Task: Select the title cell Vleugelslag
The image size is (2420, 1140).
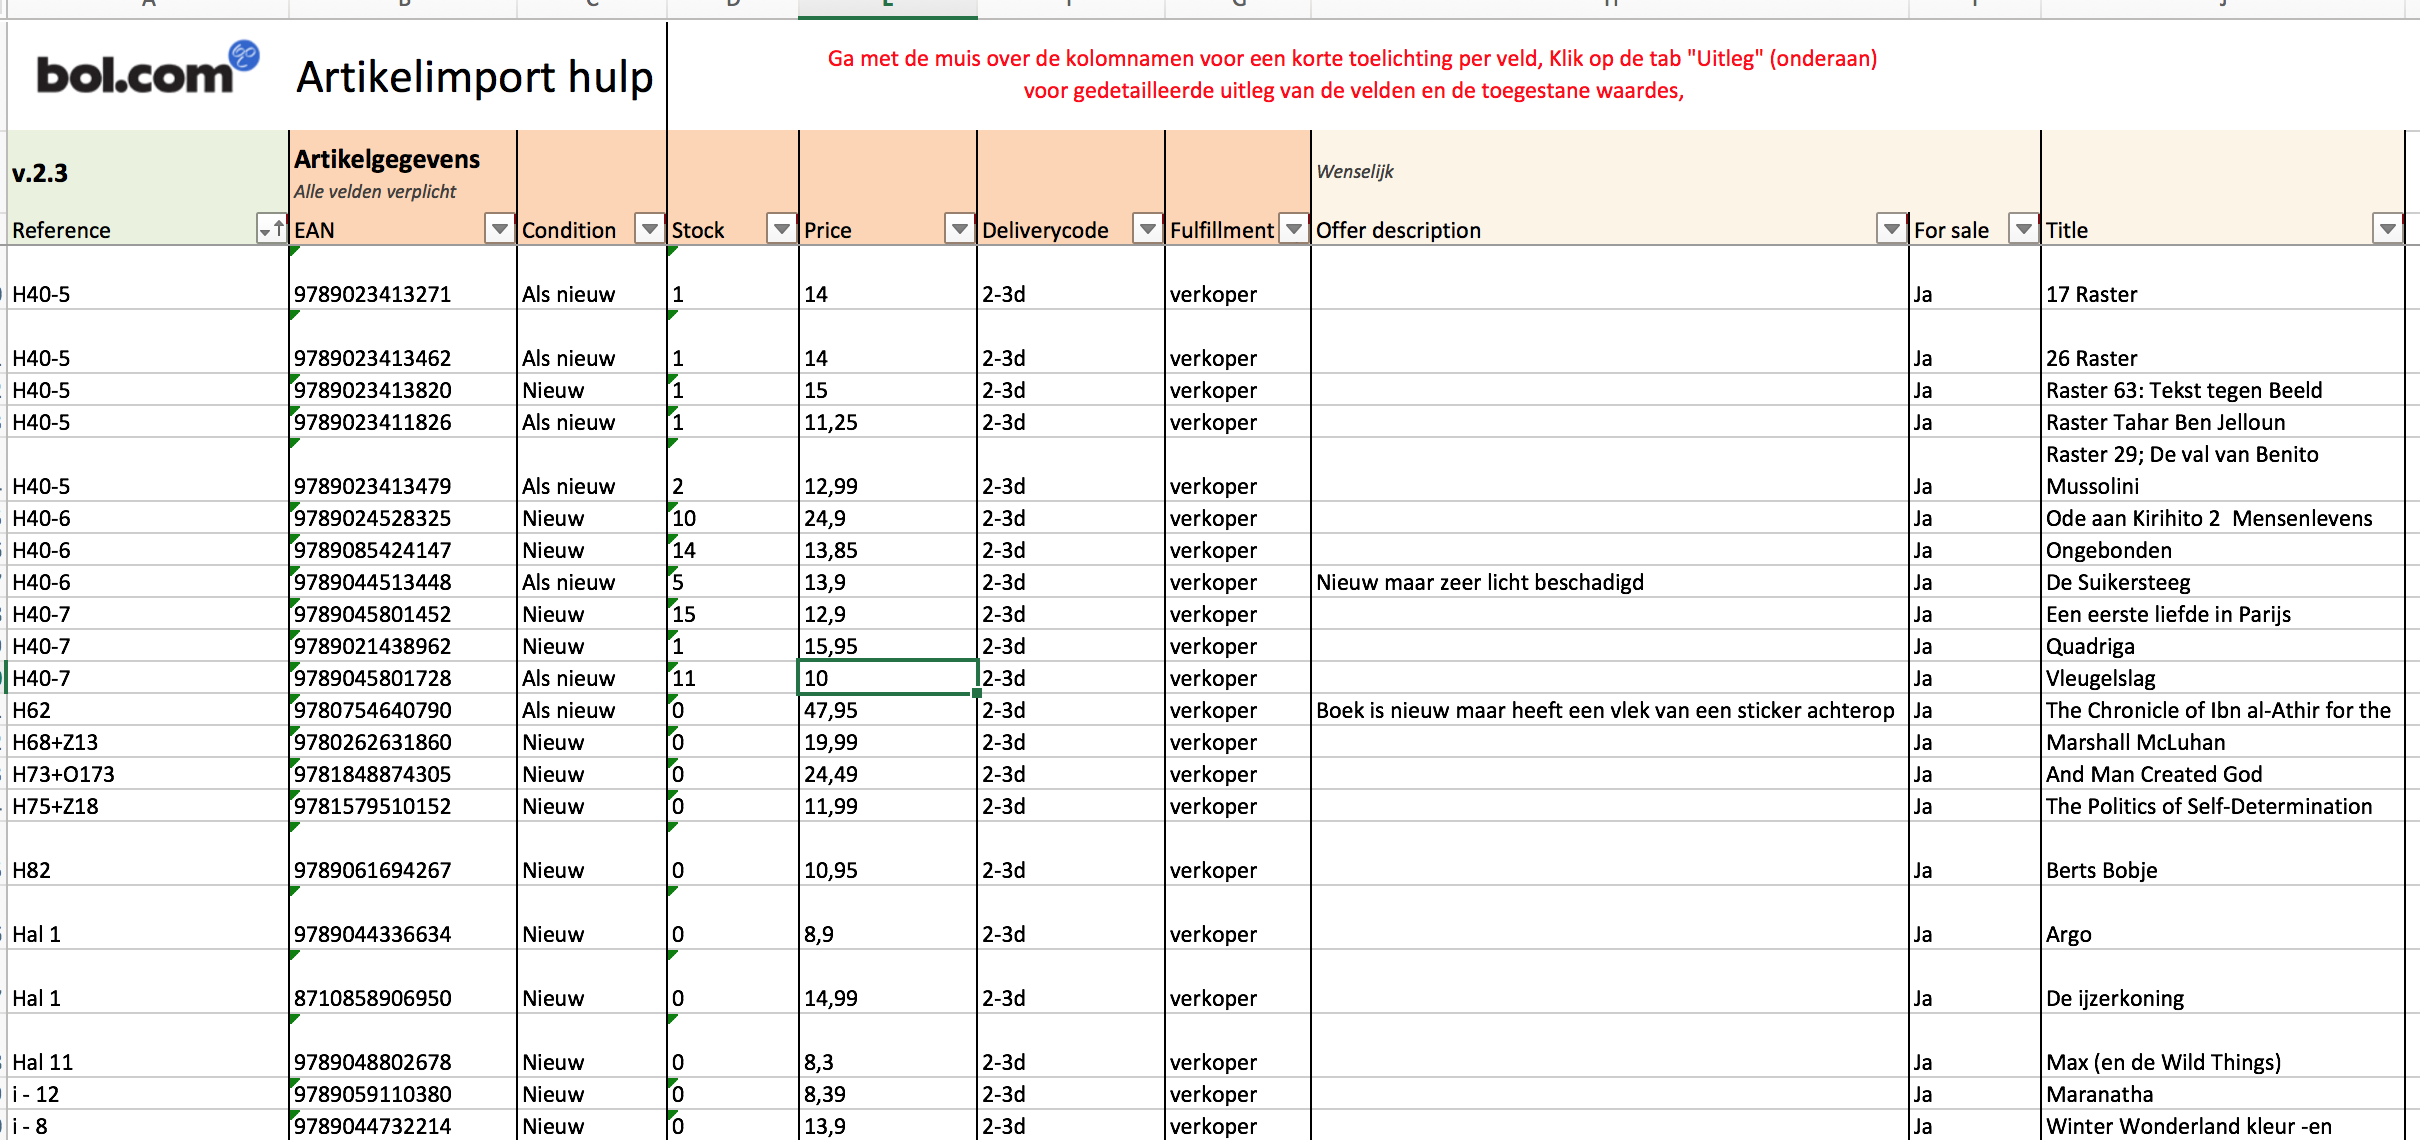Action: [2222, 678]
